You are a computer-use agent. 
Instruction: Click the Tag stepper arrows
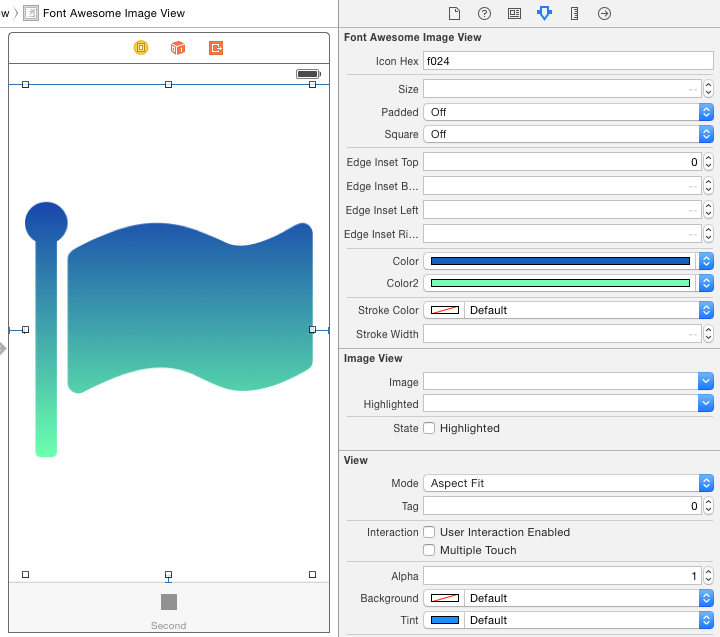point(708,506)
